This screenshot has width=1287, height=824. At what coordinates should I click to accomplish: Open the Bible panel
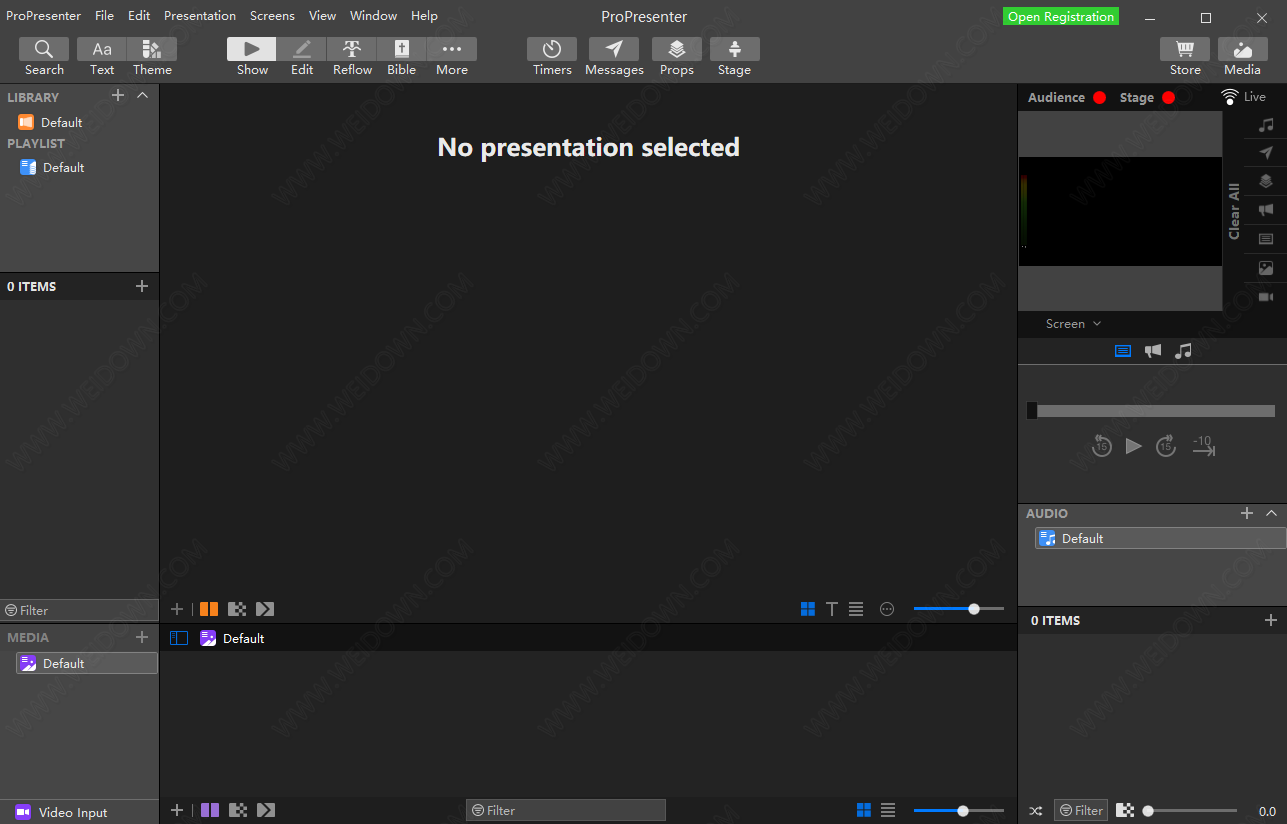click(x=402, y=57)
